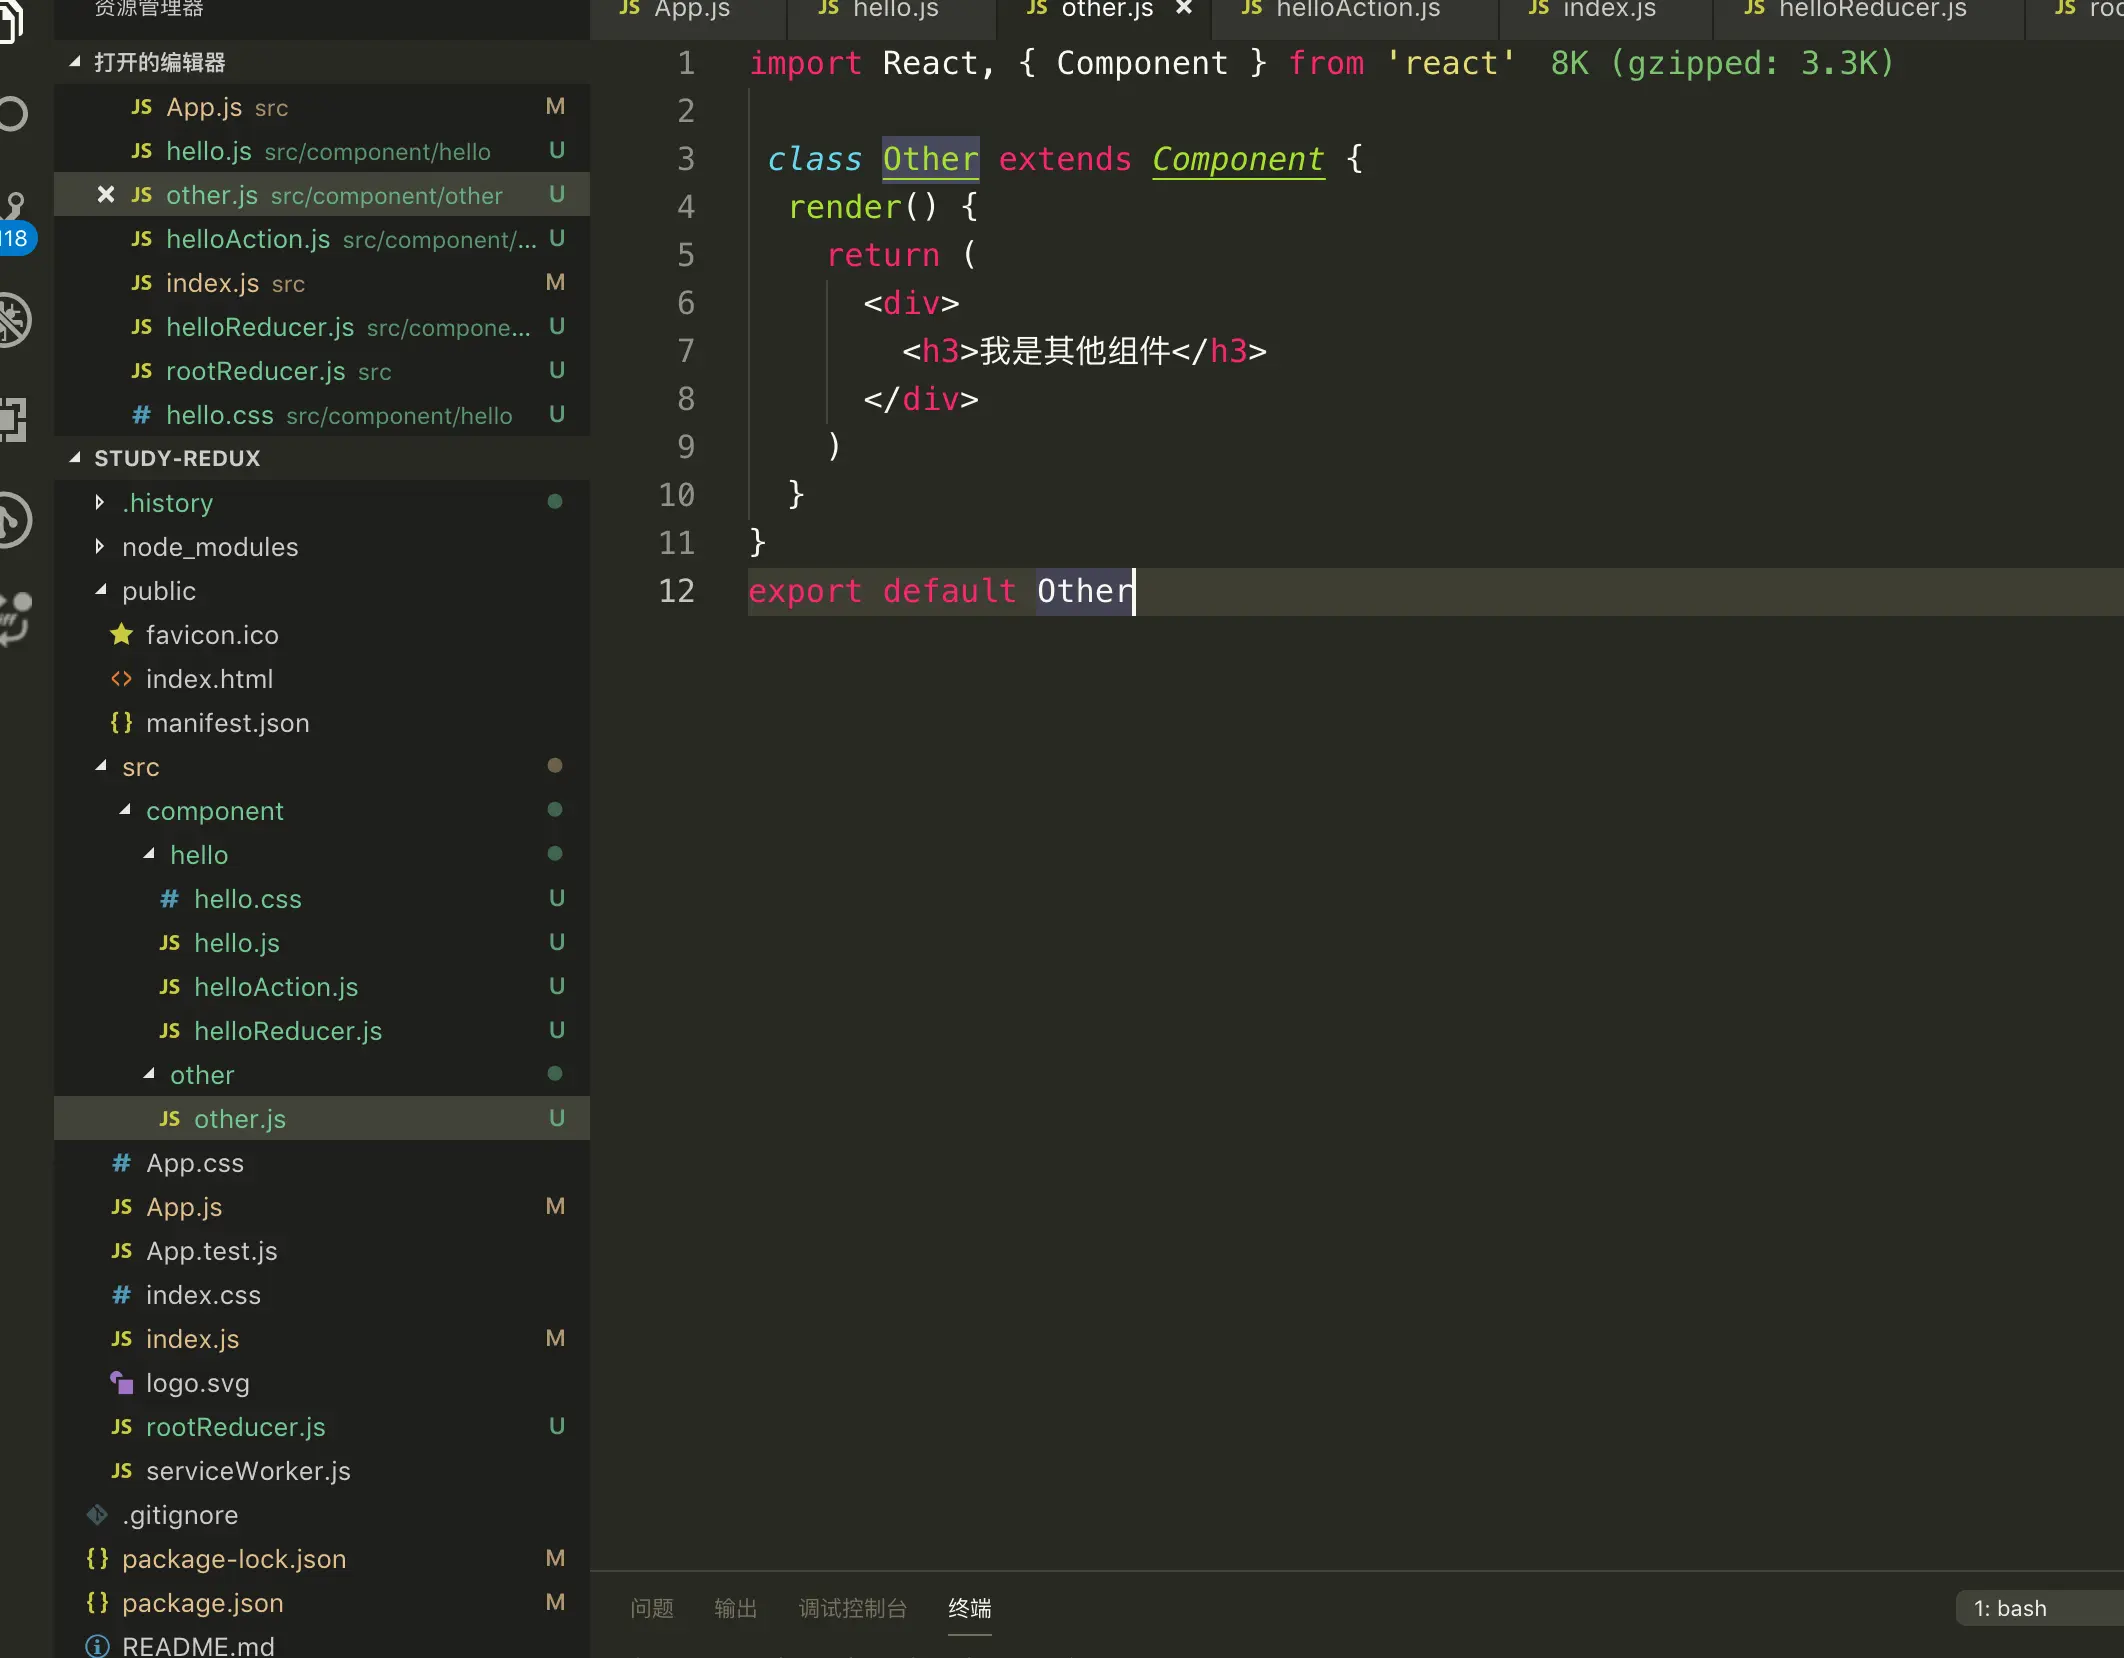Open App.test.js in the file tree
This screenshot has height=1658, width=2124.
[322, 1250]
